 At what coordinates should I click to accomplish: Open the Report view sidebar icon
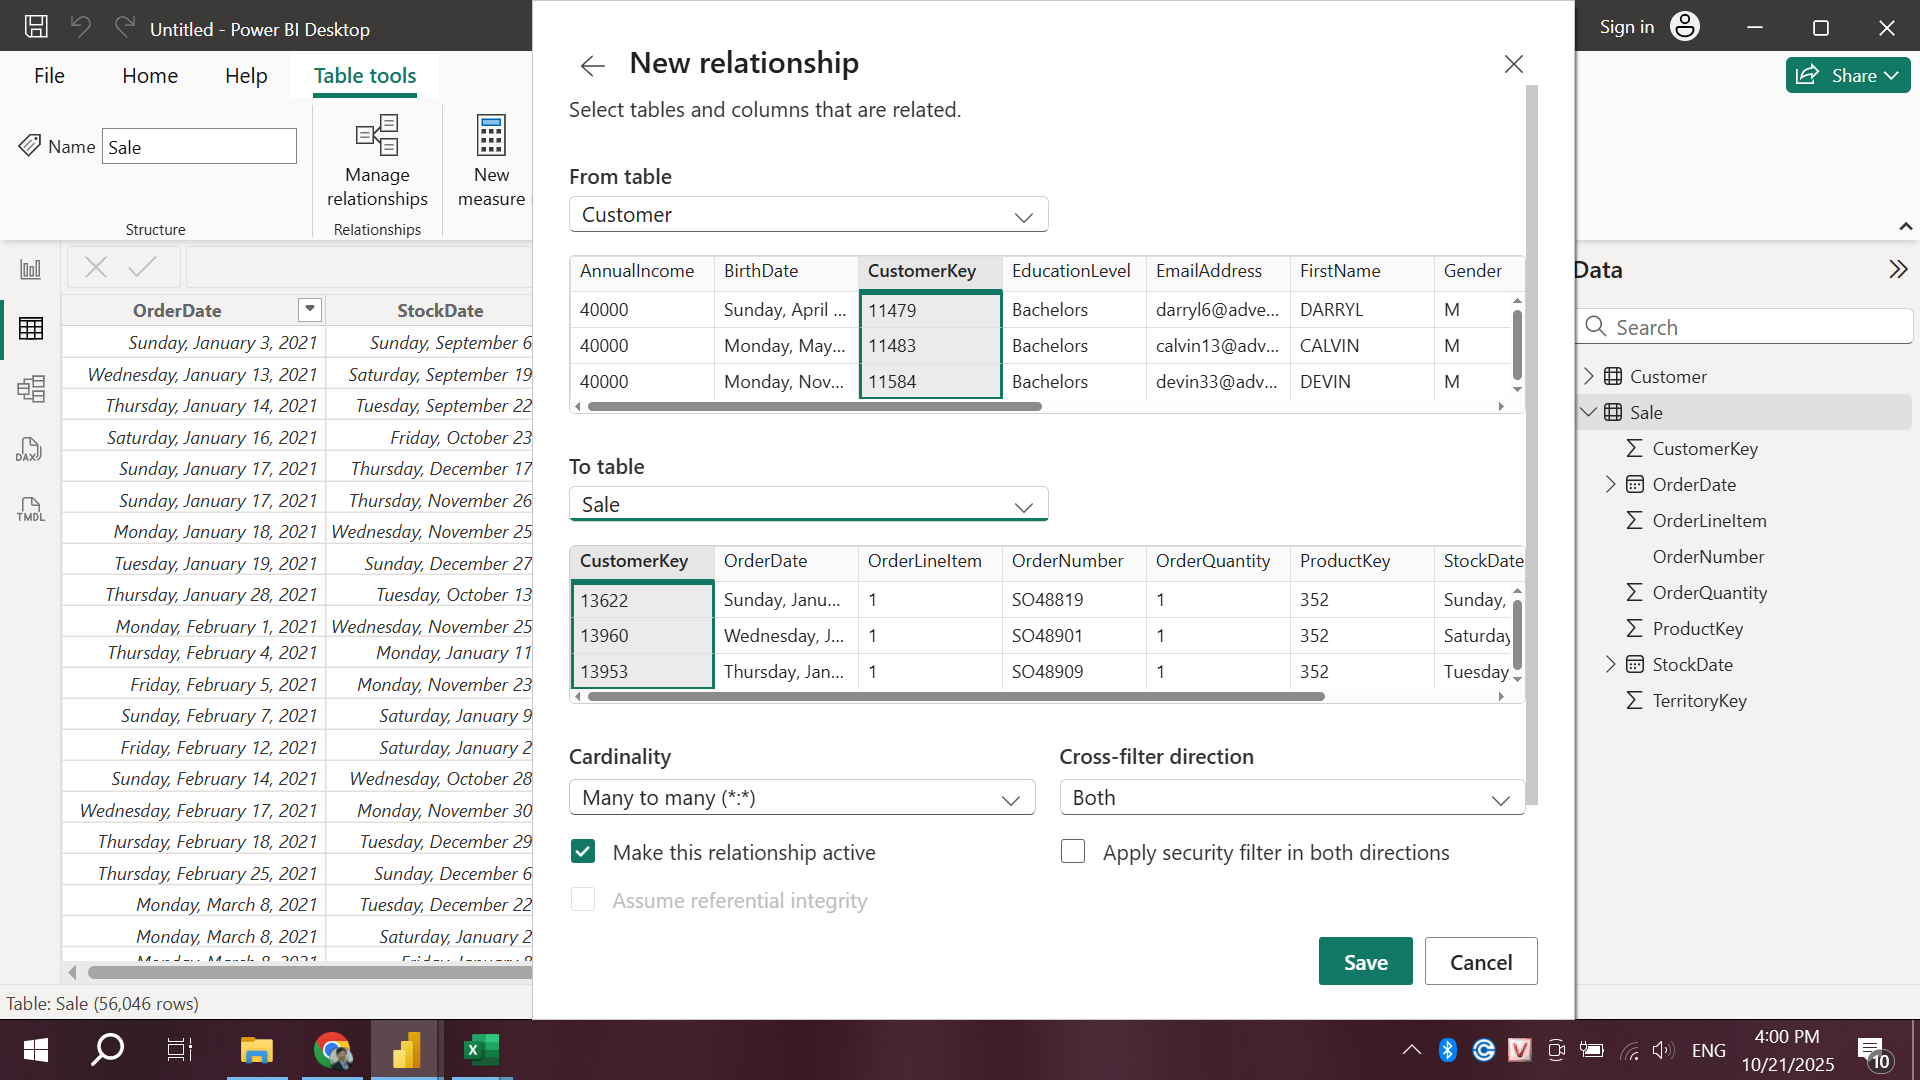[31, 269]
